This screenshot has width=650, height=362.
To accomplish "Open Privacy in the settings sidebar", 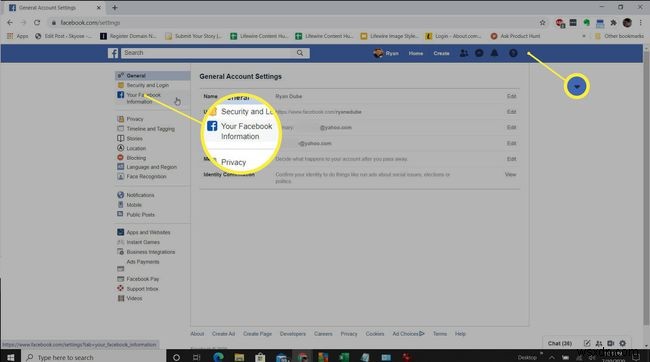I will pos(135,119).
